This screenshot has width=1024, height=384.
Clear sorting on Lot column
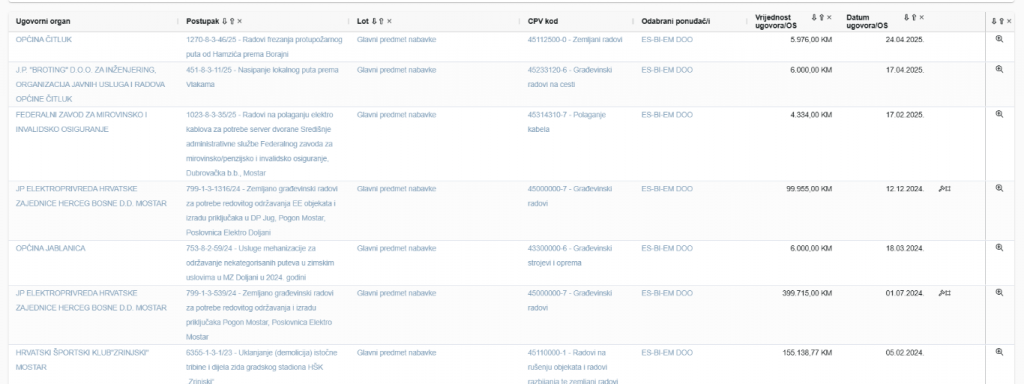pyautogui.click(x=389, y=22)
